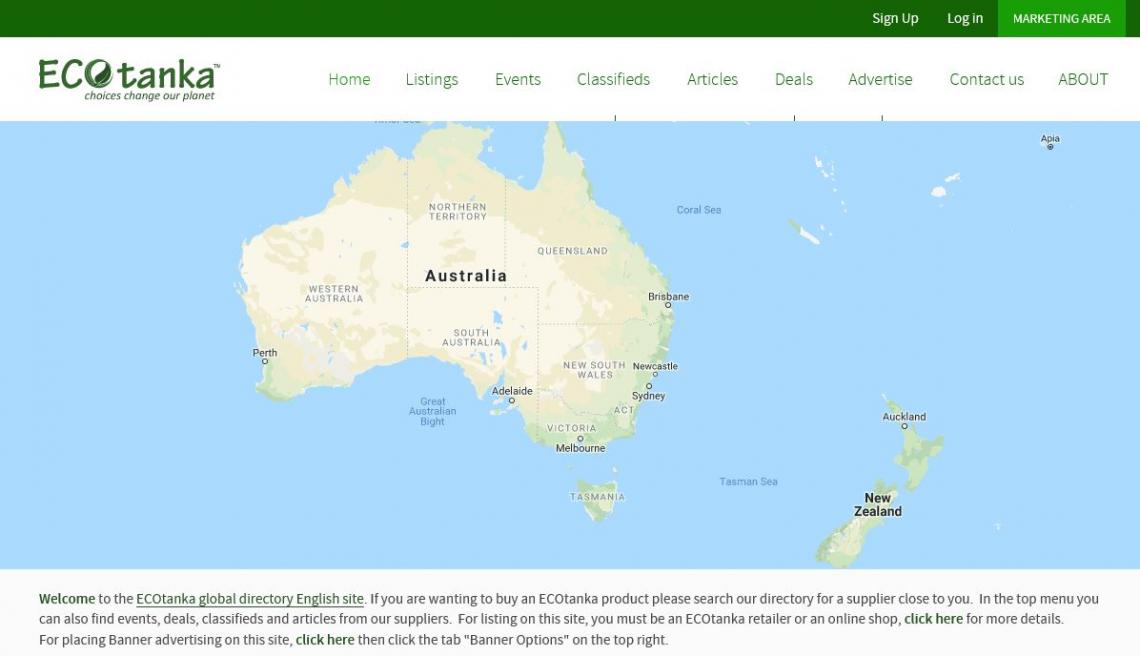Open the Deals menu item

[794, 79]
